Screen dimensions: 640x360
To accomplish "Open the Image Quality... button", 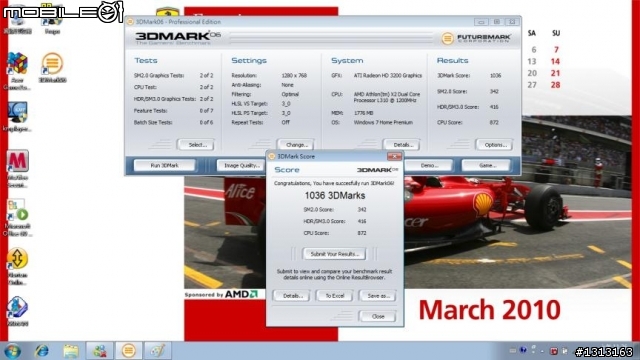I will click(x=242, y=165).
